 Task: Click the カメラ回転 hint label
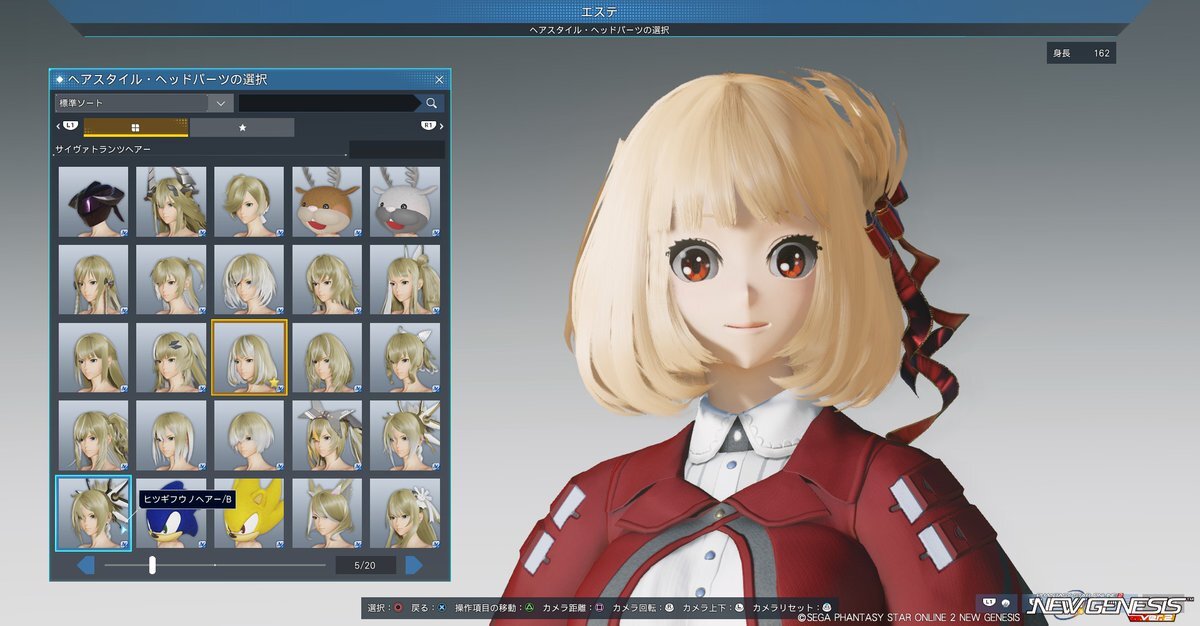[x=636, y=607]
